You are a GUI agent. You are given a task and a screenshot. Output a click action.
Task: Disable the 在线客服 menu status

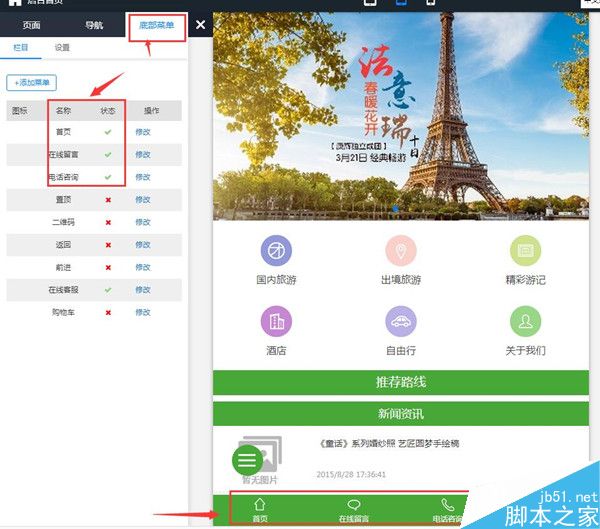[108, 289]
